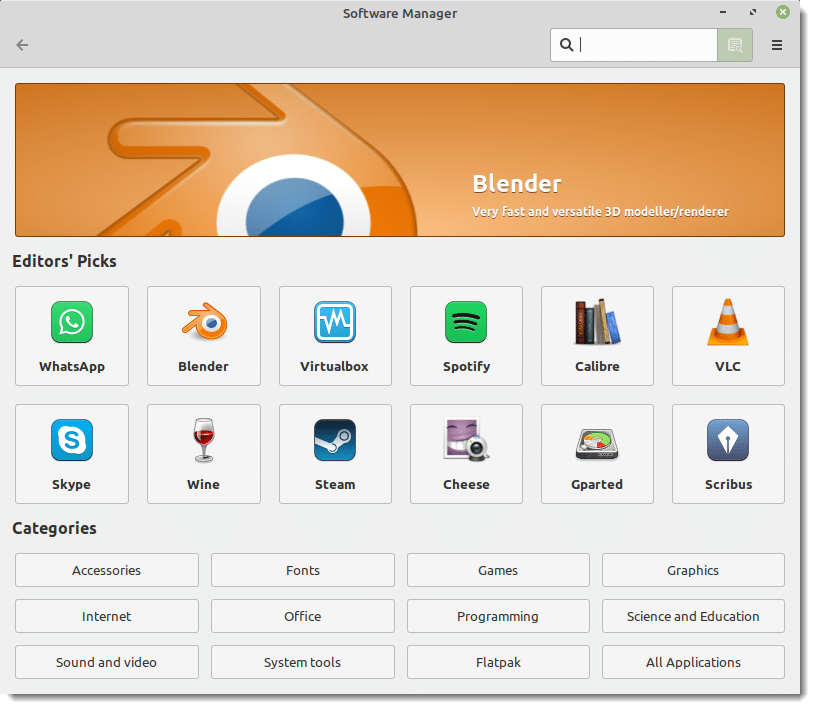Show All Applications

694,664
